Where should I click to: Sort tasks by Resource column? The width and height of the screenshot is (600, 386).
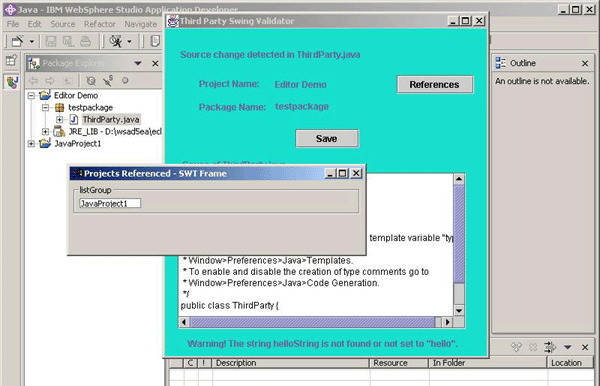[x=399, y=363]
